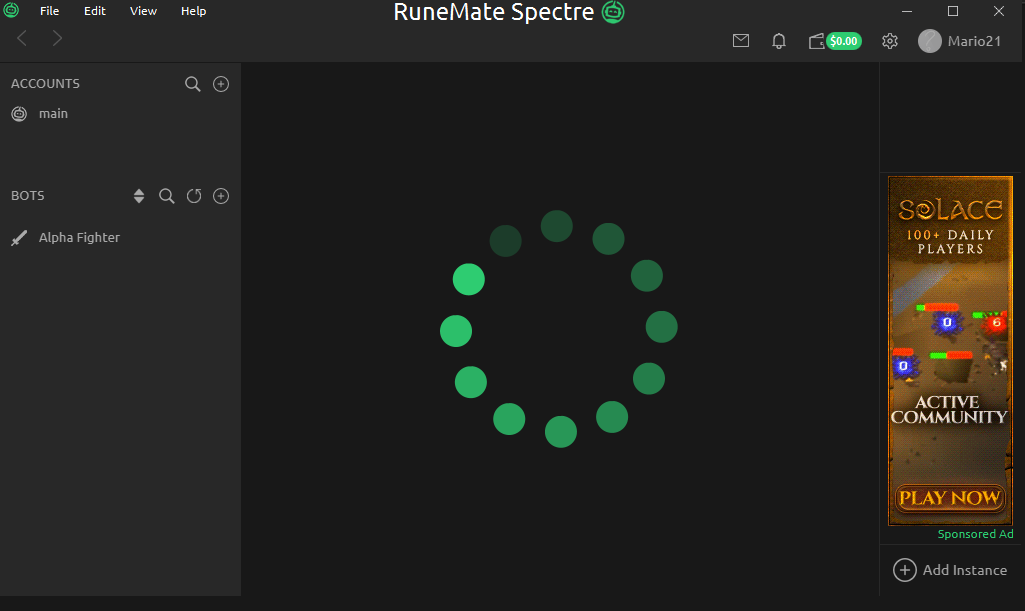1025x611 pixels.
Task: Click the PLAY NOW button in the ad
Action: tap(950, 498)
